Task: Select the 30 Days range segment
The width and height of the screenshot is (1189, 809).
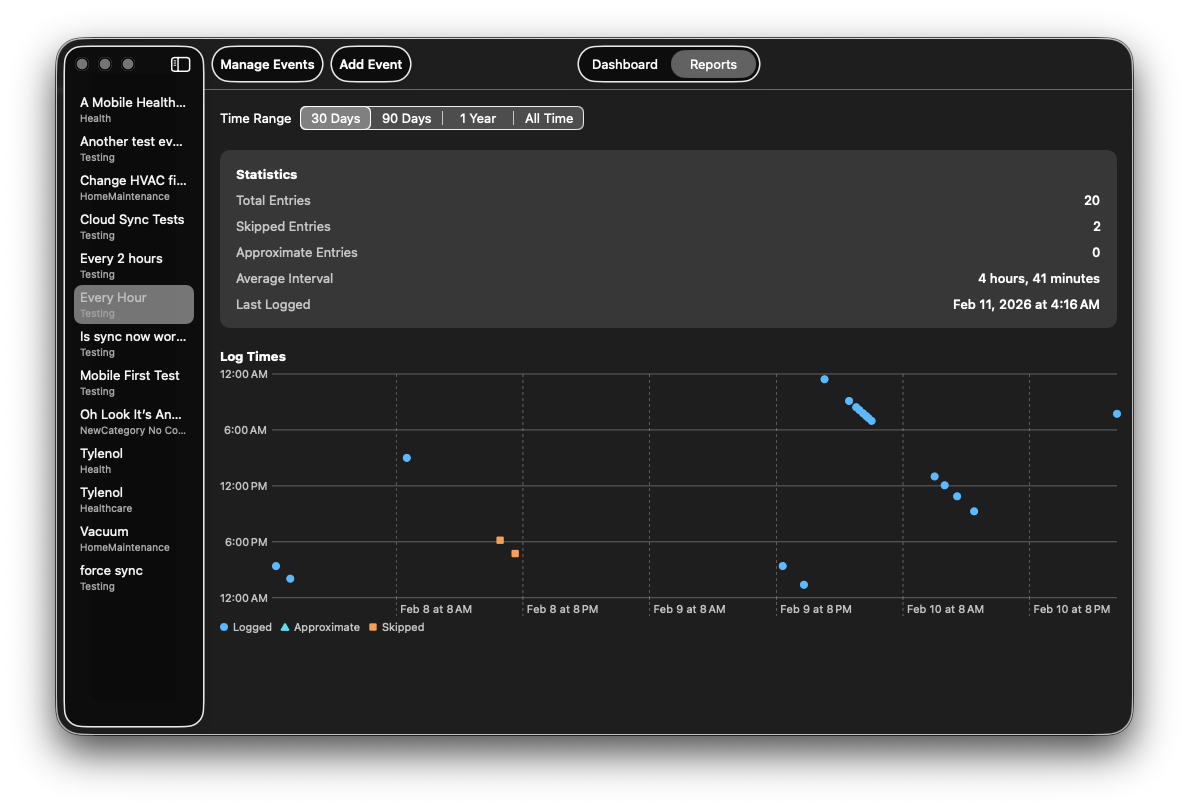Action: (x=335, y=118)
